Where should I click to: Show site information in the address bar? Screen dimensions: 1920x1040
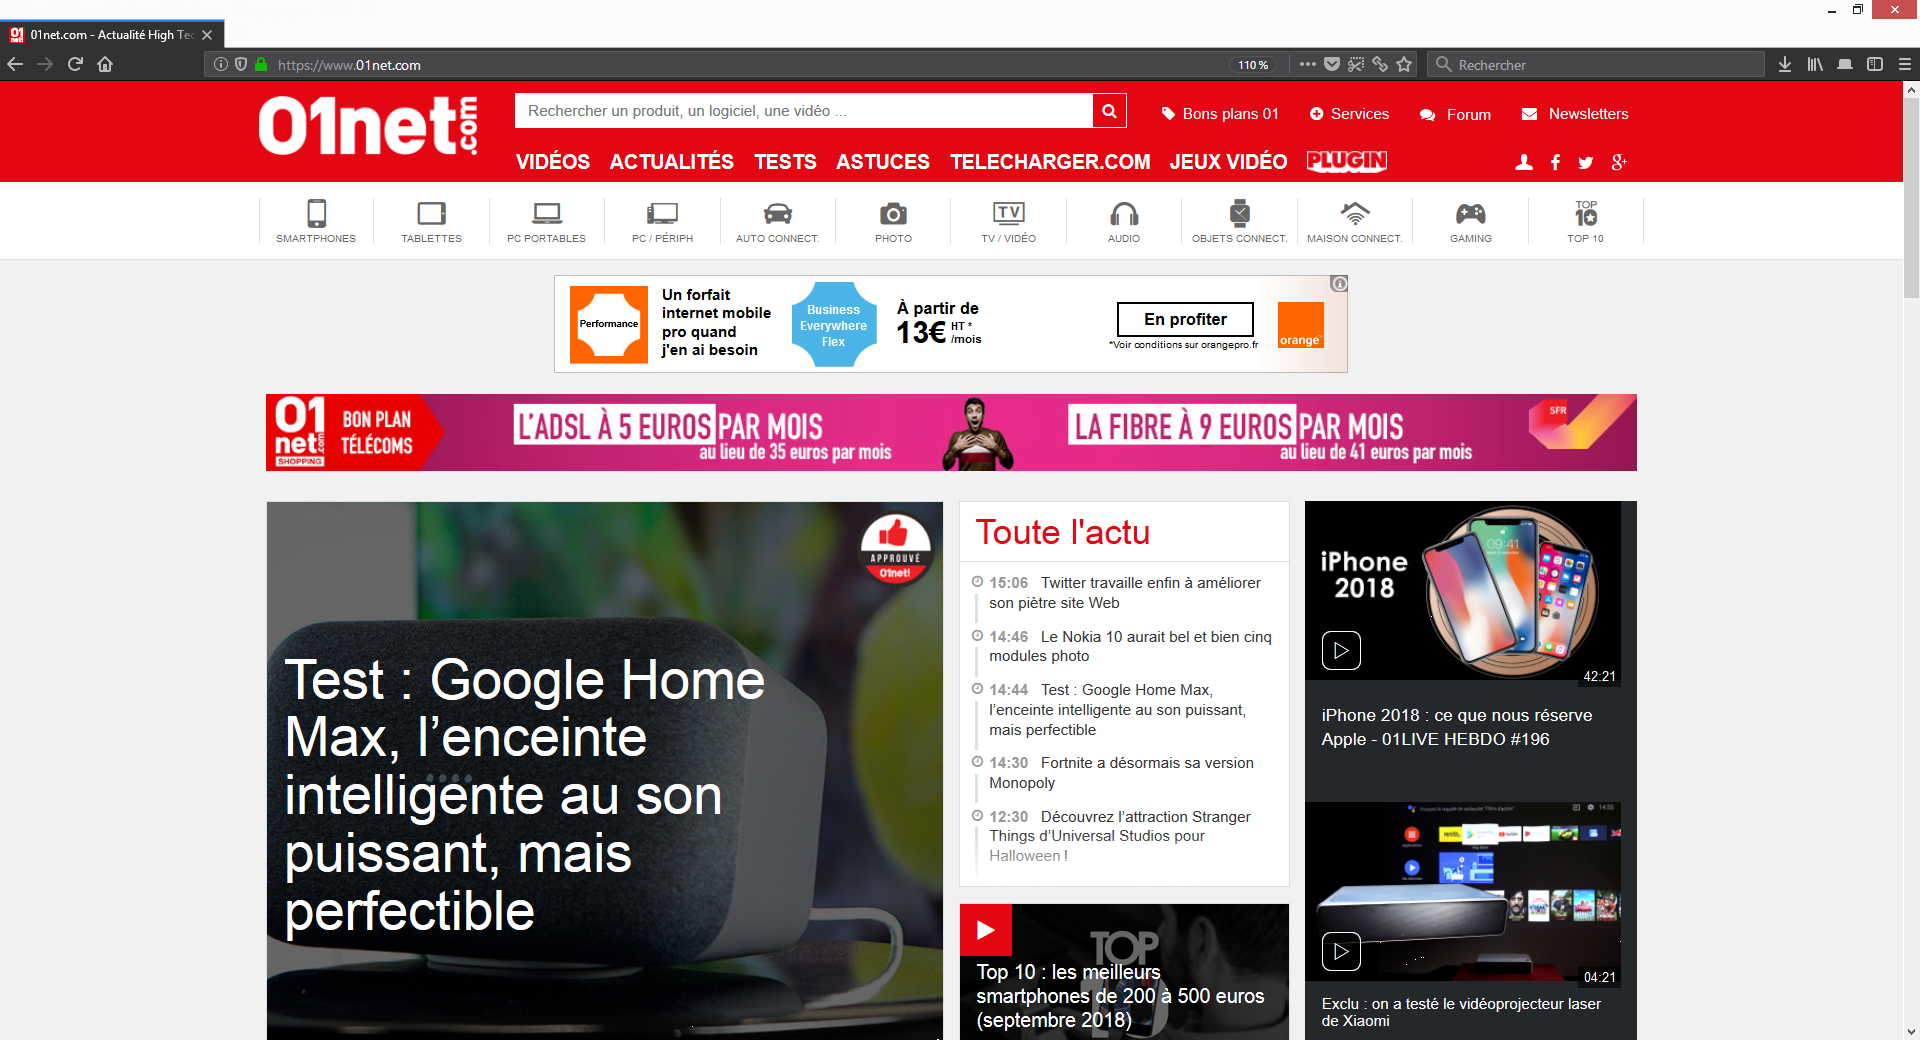(221, 64)
